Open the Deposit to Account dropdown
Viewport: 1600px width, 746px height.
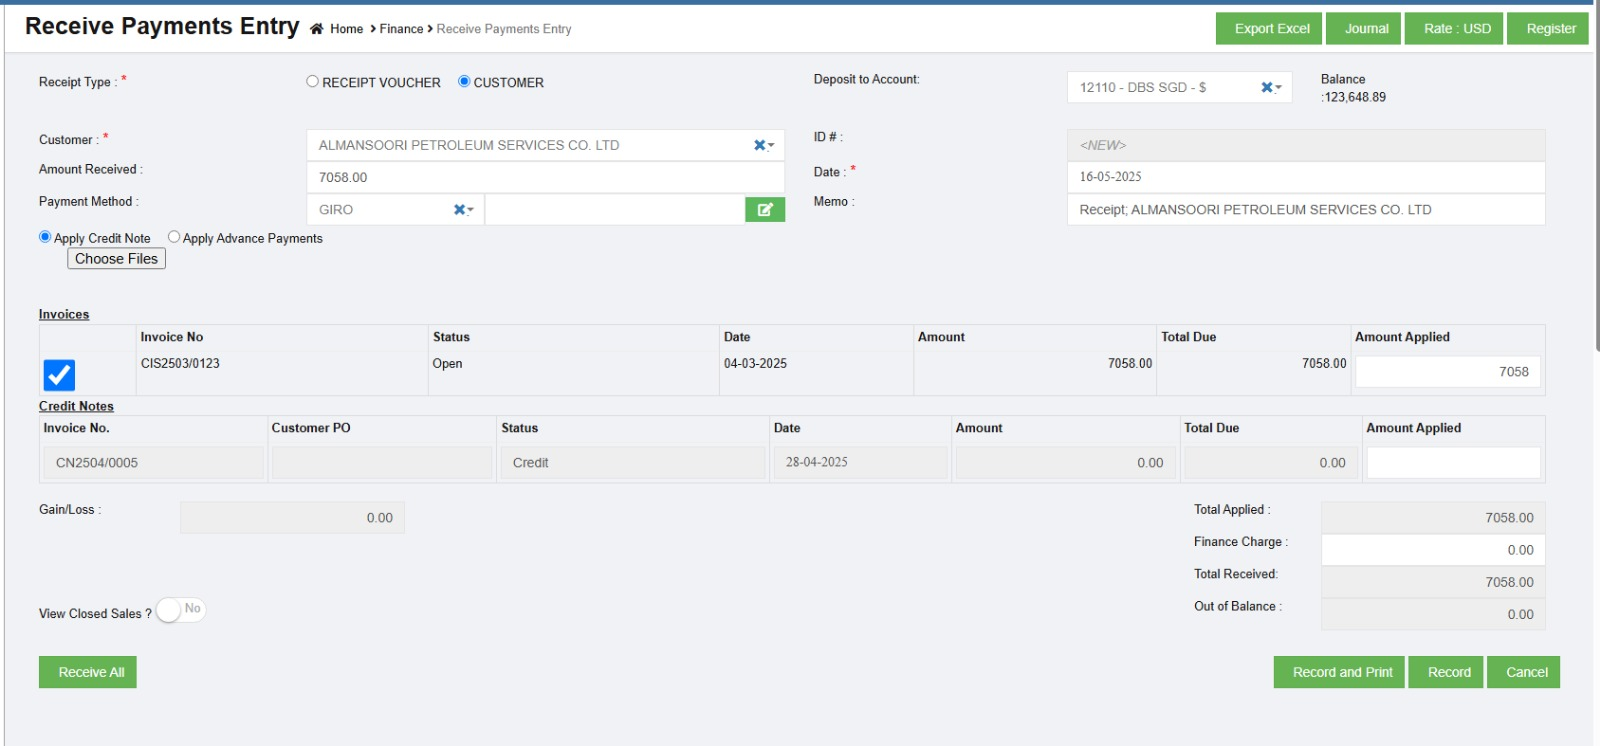coord(1279,88)
